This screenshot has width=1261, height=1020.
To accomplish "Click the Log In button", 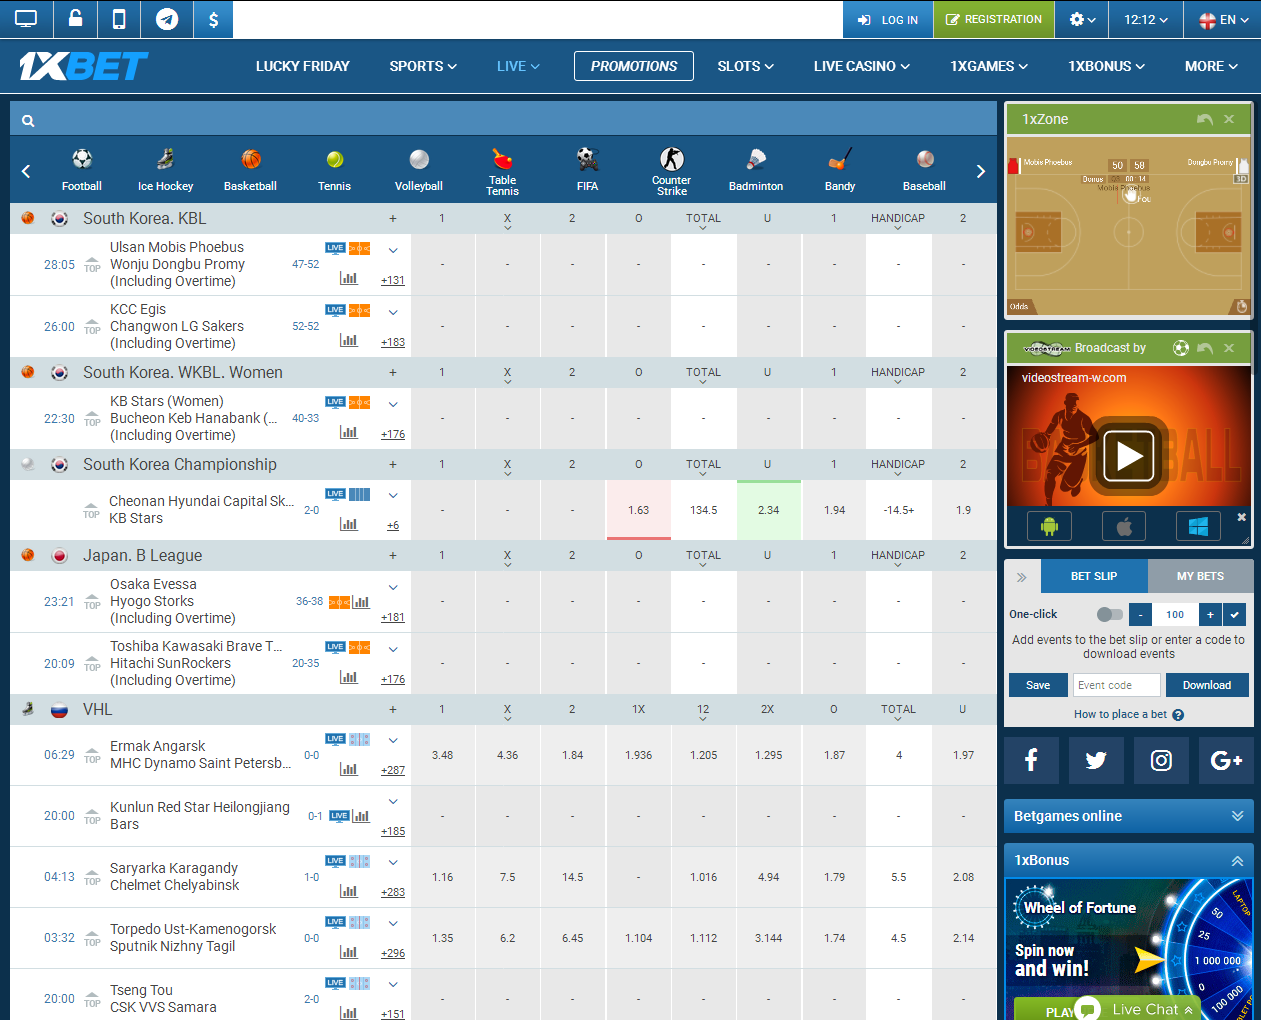I will point(888,20).
